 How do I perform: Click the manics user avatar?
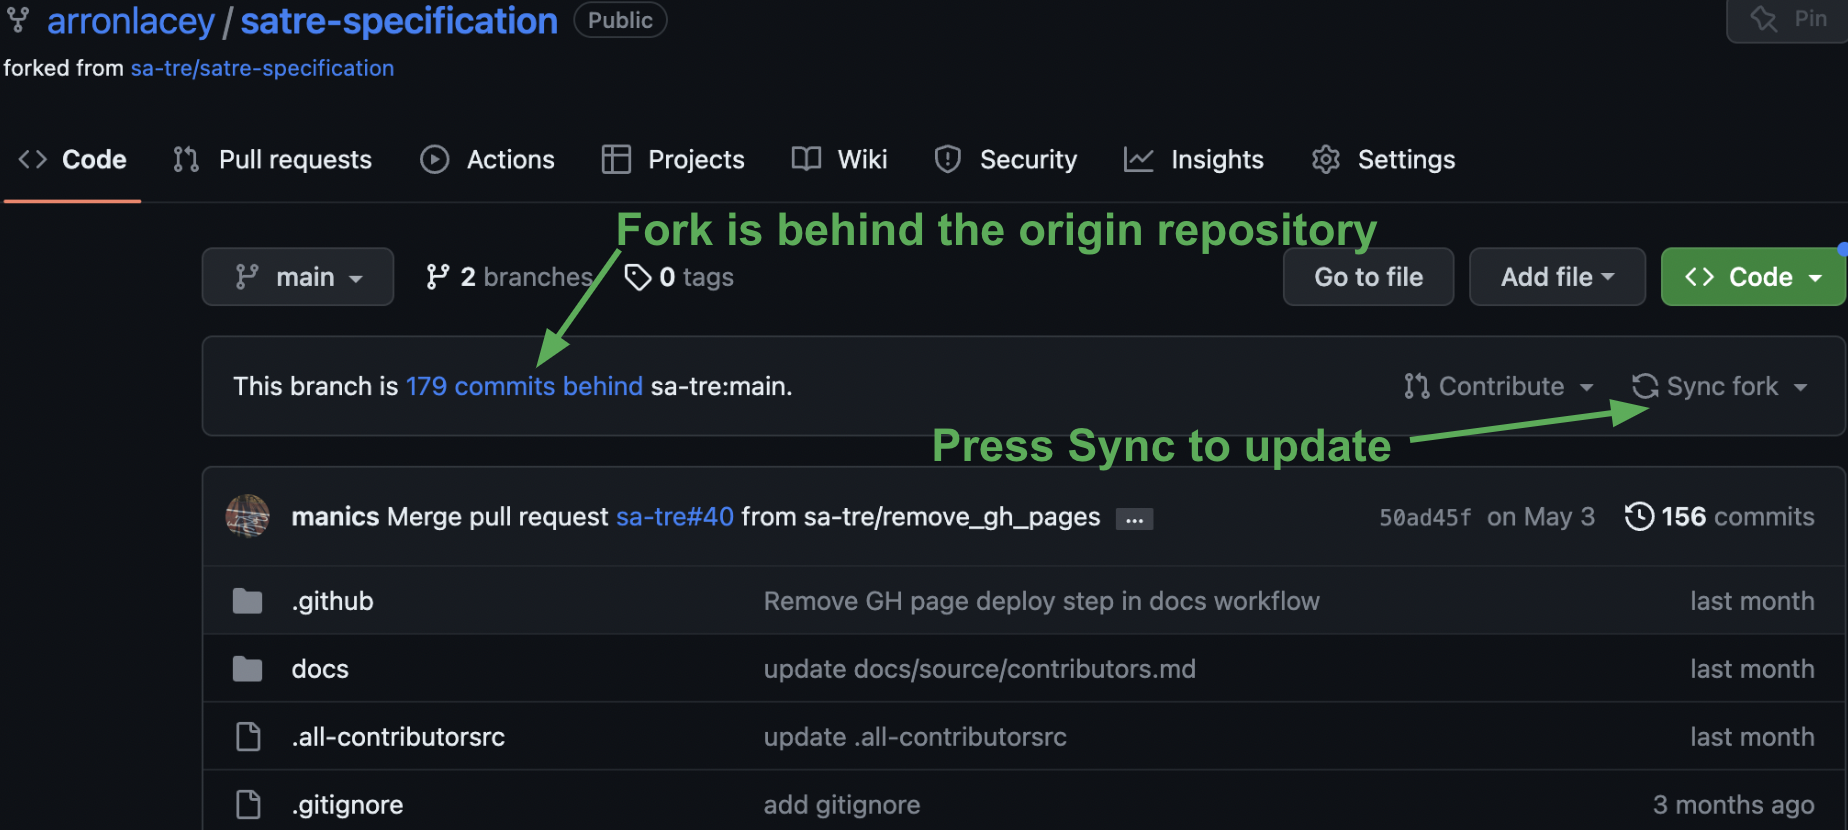(x=248, y=516)
